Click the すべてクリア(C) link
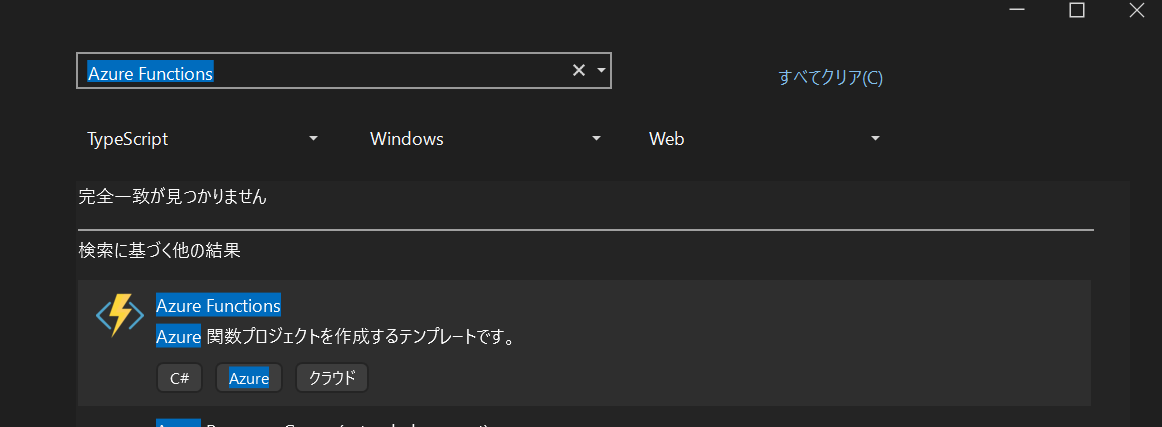The image size is (1162, 427). (830, 78)
